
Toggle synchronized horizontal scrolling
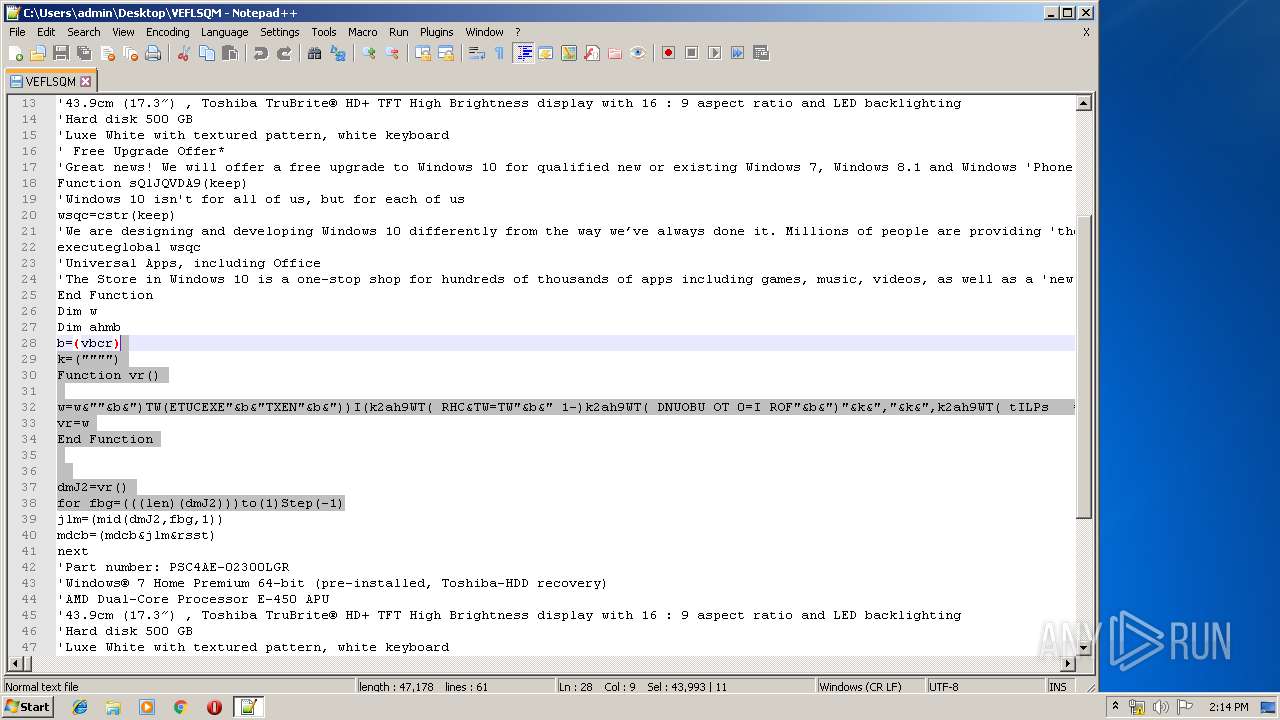click(x=446, y=53)
